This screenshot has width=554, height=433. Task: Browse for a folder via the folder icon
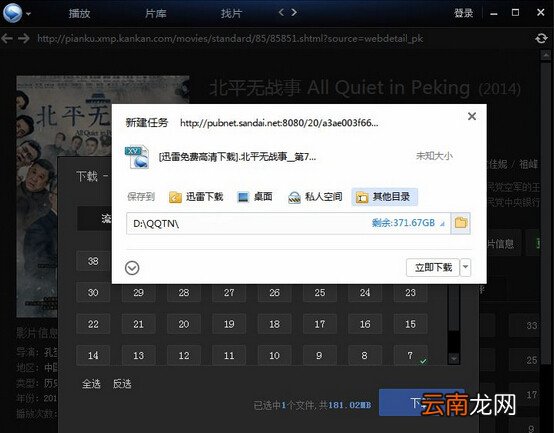pos(461,223)
